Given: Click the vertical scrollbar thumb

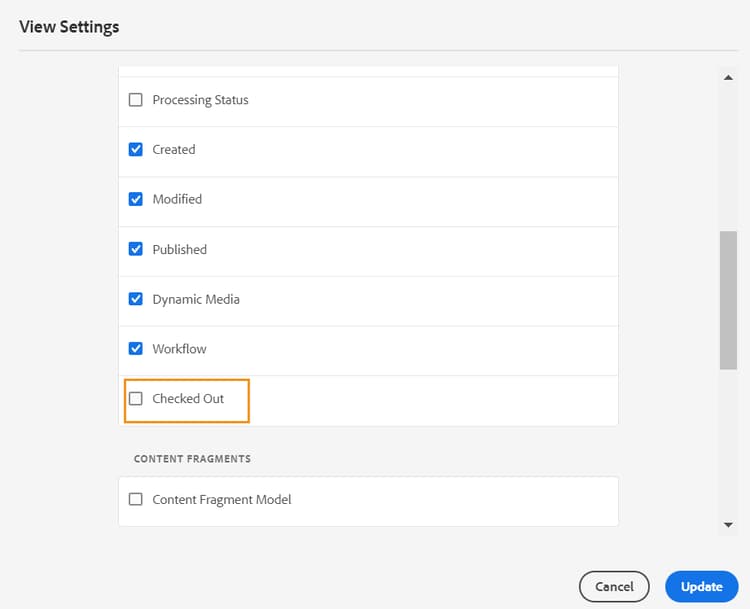Looking at the screenshot, I should click(x=728, y=300).
